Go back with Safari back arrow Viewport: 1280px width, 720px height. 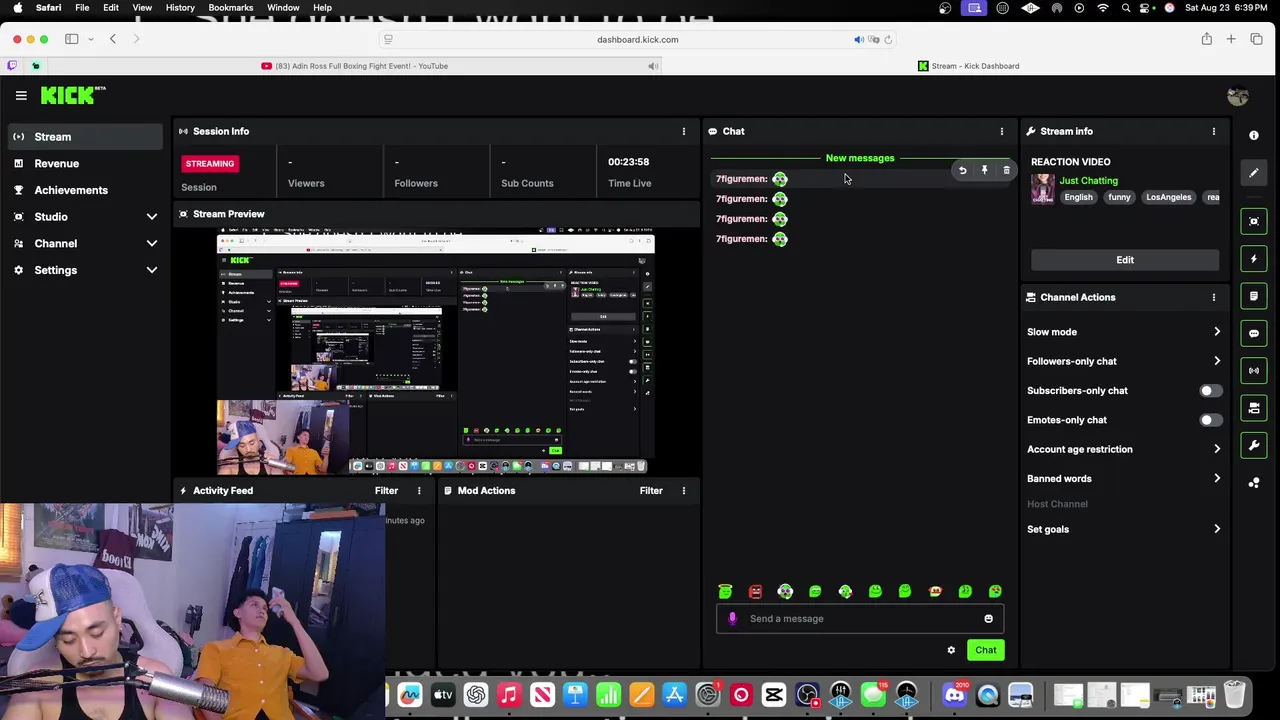click(113, 39)
